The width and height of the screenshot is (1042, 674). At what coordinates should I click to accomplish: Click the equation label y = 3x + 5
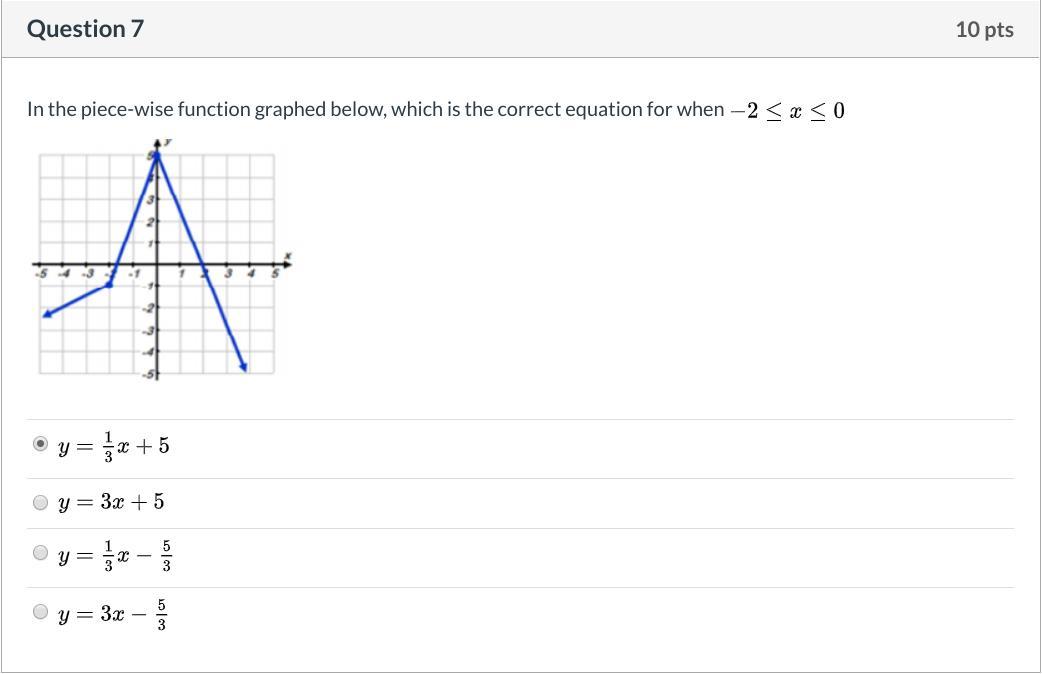click(111, 502)
